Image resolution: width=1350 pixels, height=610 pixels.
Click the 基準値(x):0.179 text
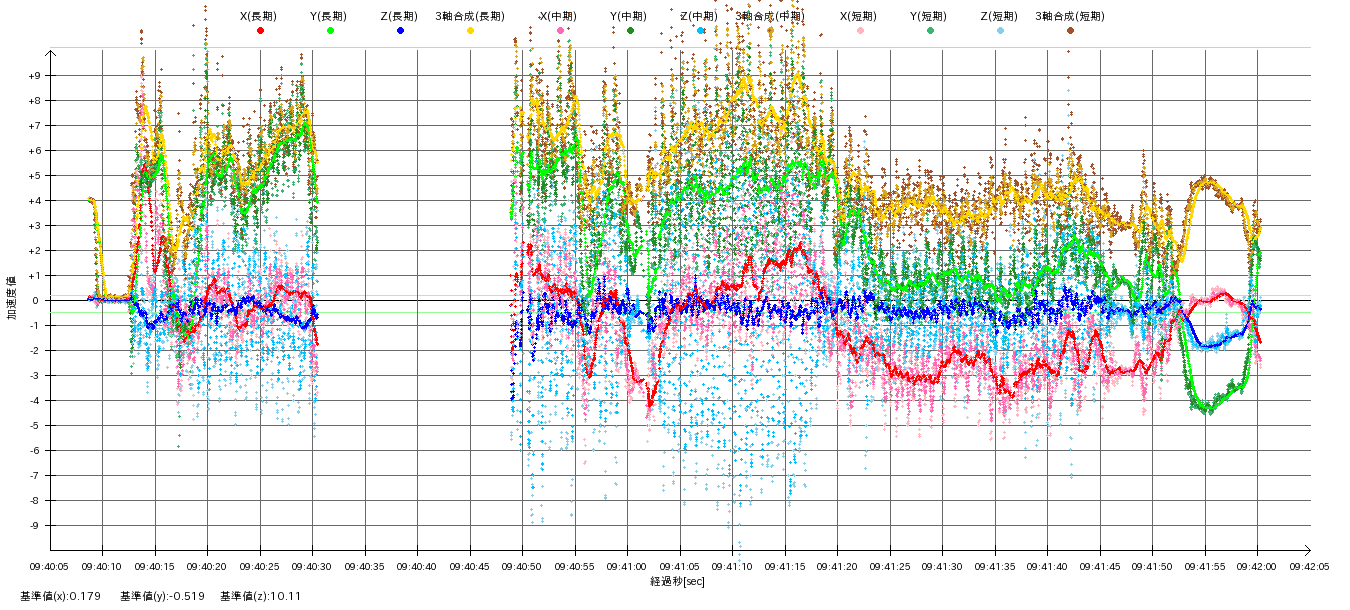click(x=60, y=596)
